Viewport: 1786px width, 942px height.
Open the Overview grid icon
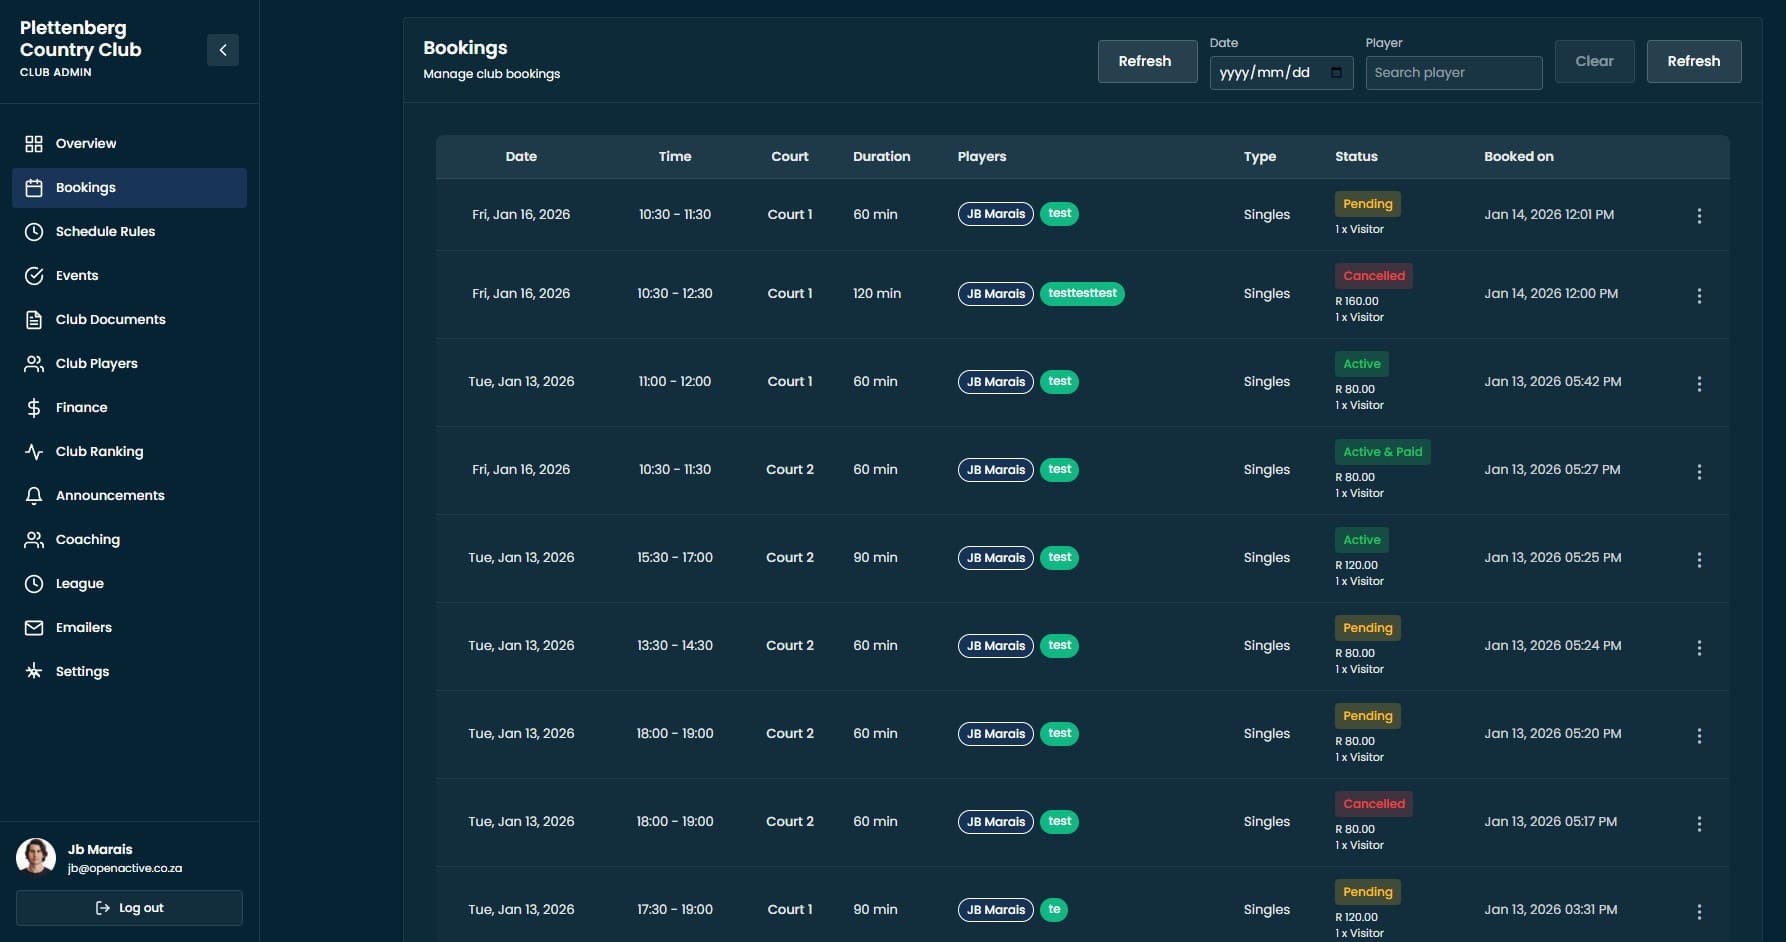(x=34, y=144)
